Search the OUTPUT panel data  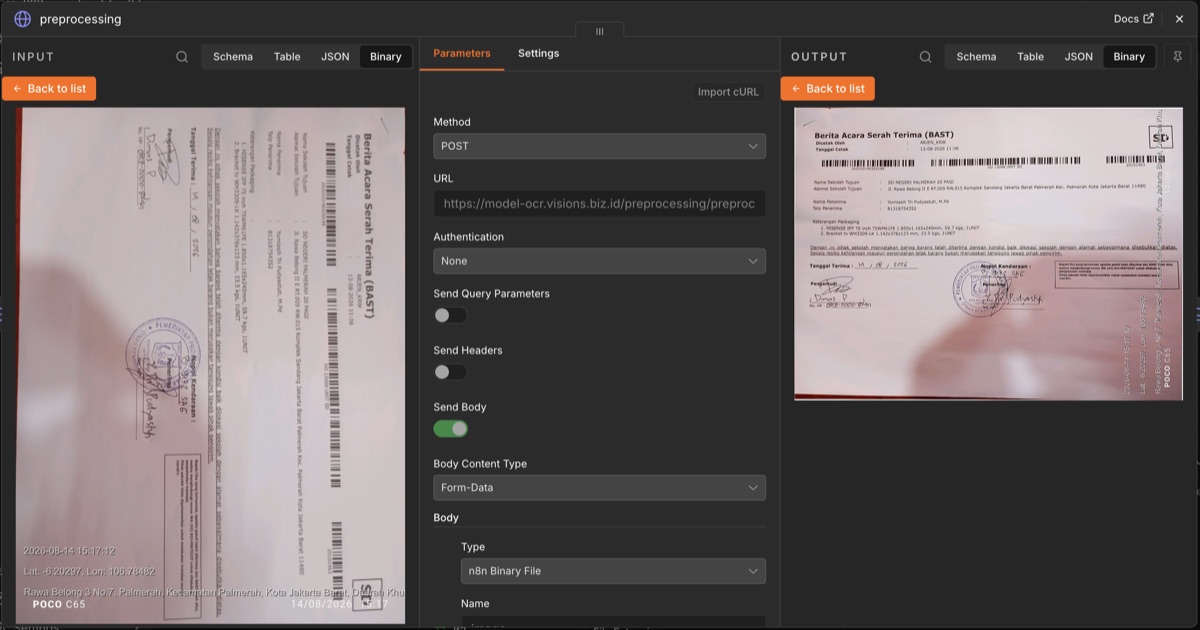[925, 57]
